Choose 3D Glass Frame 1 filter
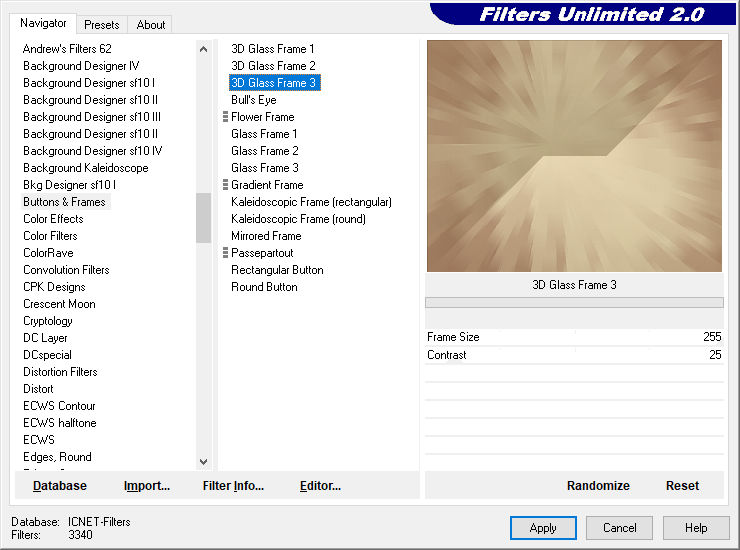740x550 pixels. [272, 49]
